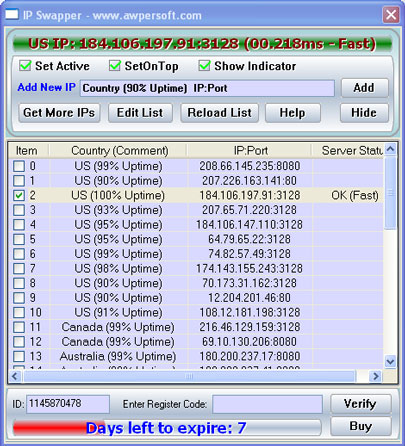The width and height of the screenshot is (405, 446).
Task: Select IP 207.65.71.220:3128
Action: tap(249, 210)
